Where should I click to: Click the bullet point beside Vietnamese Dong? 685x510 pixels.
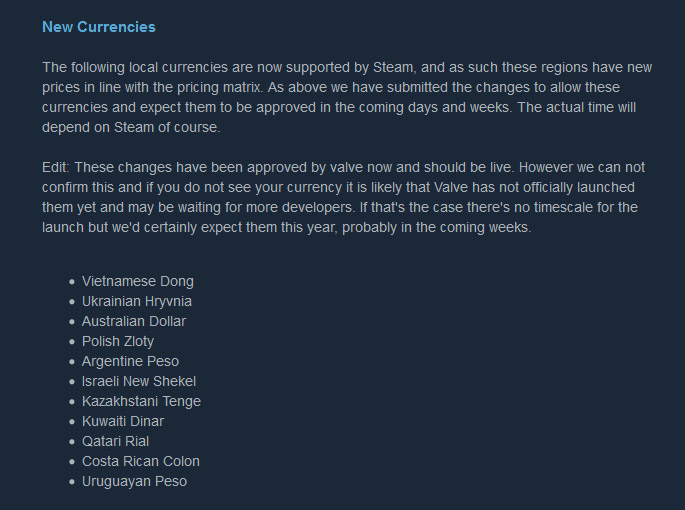coord(72,282)
